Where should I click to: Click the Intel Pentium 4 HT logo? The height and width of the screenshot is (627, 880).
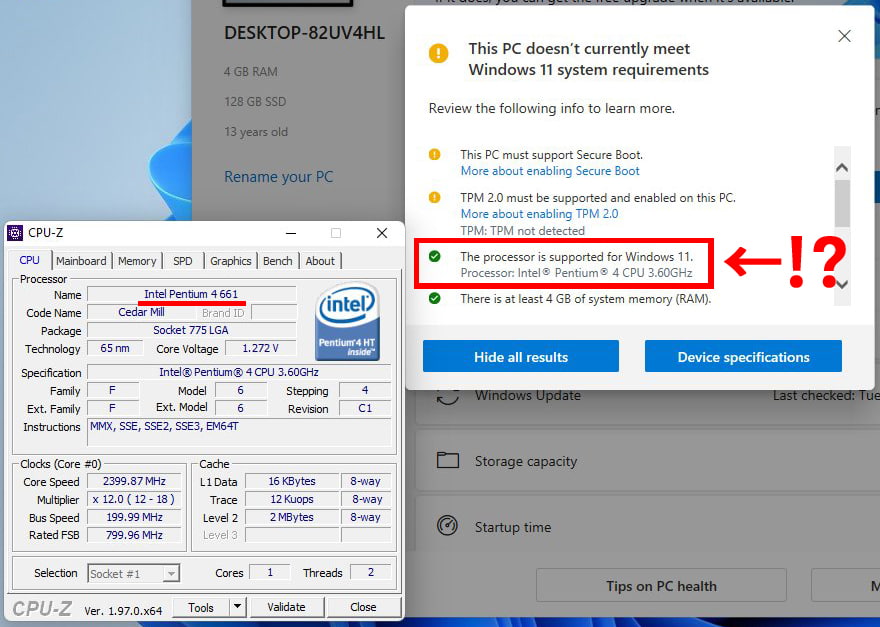coord(347,321)
